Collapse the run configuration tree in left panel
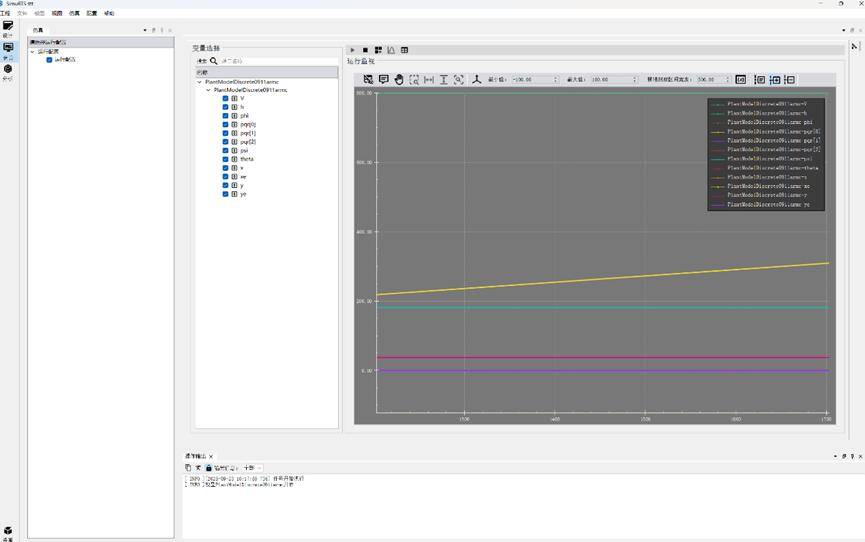The image size is (865, 542). coord(33,51)
